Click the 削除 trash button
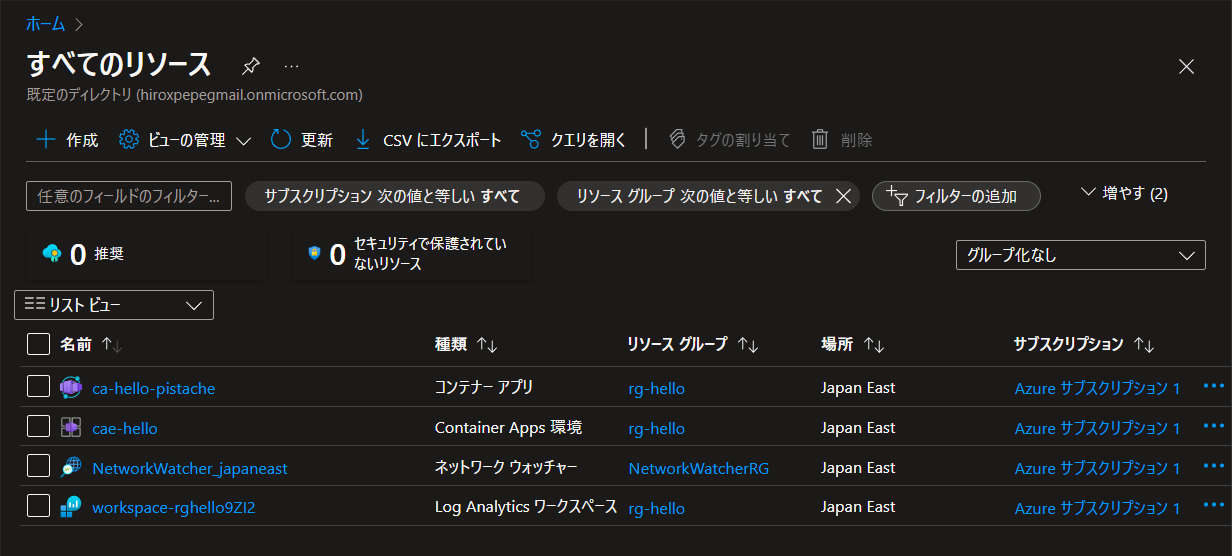The height and width of the screenshot is (556, 1232). click(x=842, y=140)
